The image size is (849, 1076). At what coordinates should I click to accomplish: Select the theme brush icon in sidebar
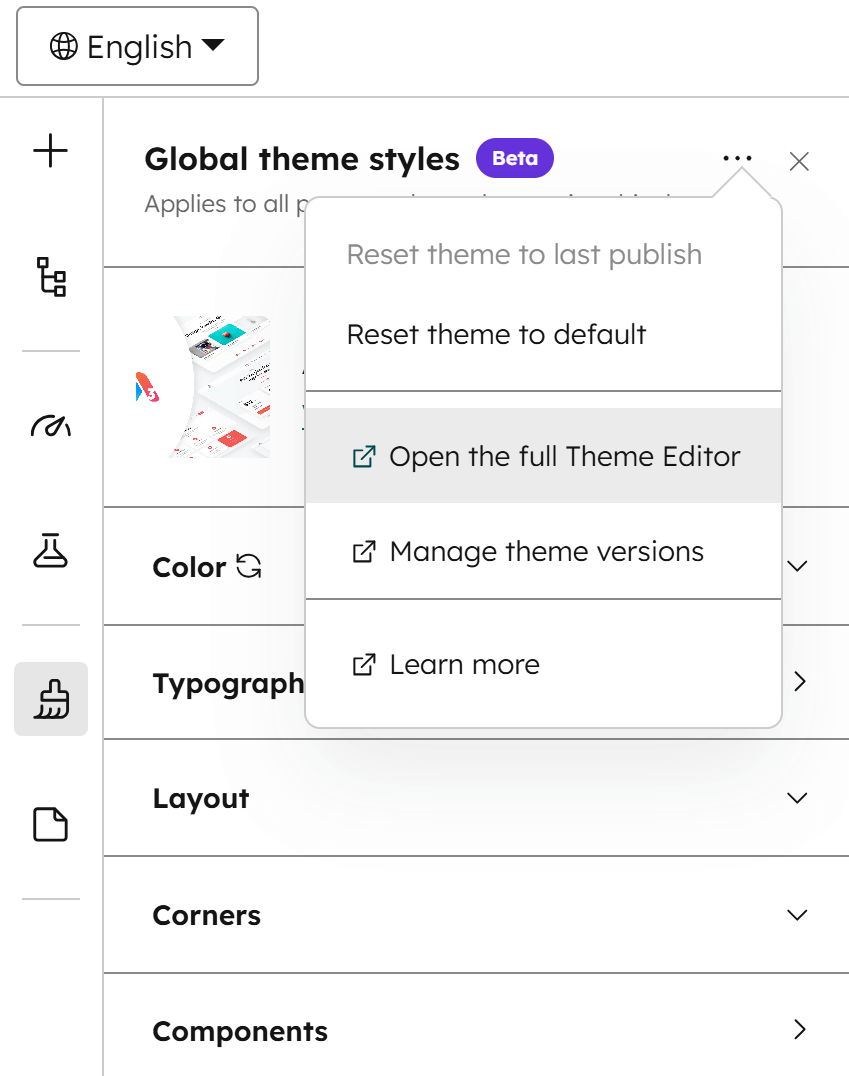click(50, 698)
